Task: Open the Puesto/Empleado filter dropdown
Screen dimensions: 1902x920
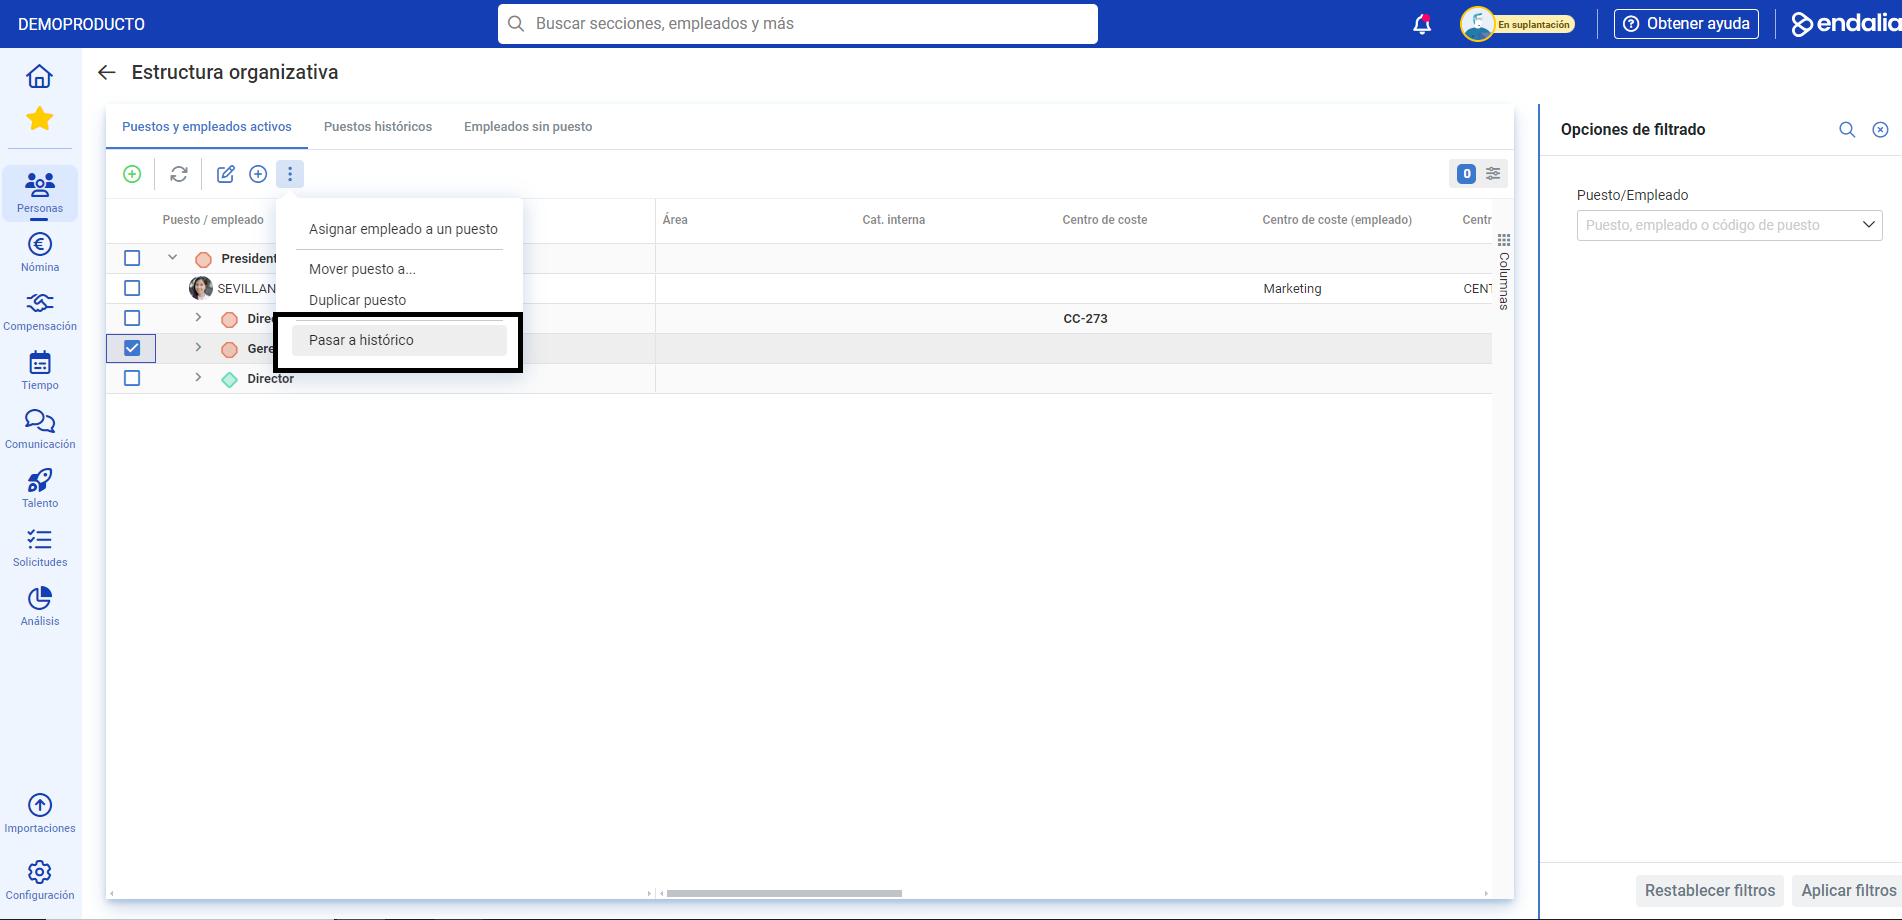Action: (1729, 225)
